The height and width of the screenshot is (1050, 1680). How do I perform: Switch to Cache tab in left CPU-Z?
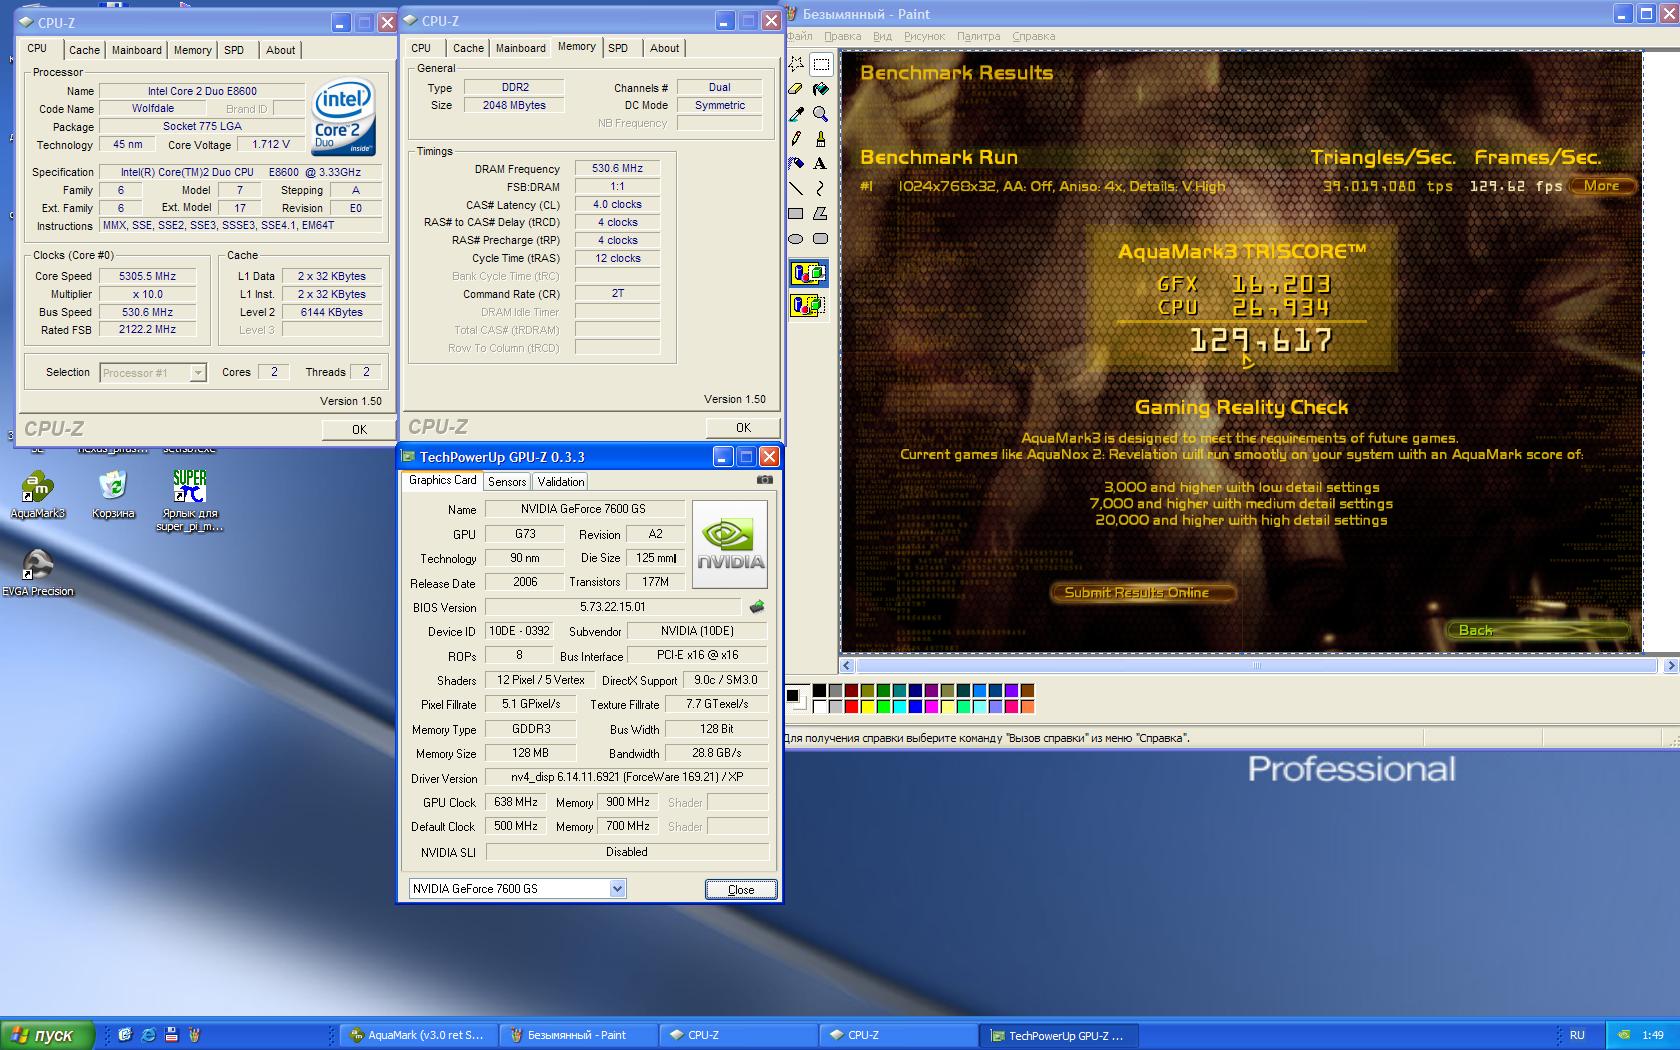84,50
